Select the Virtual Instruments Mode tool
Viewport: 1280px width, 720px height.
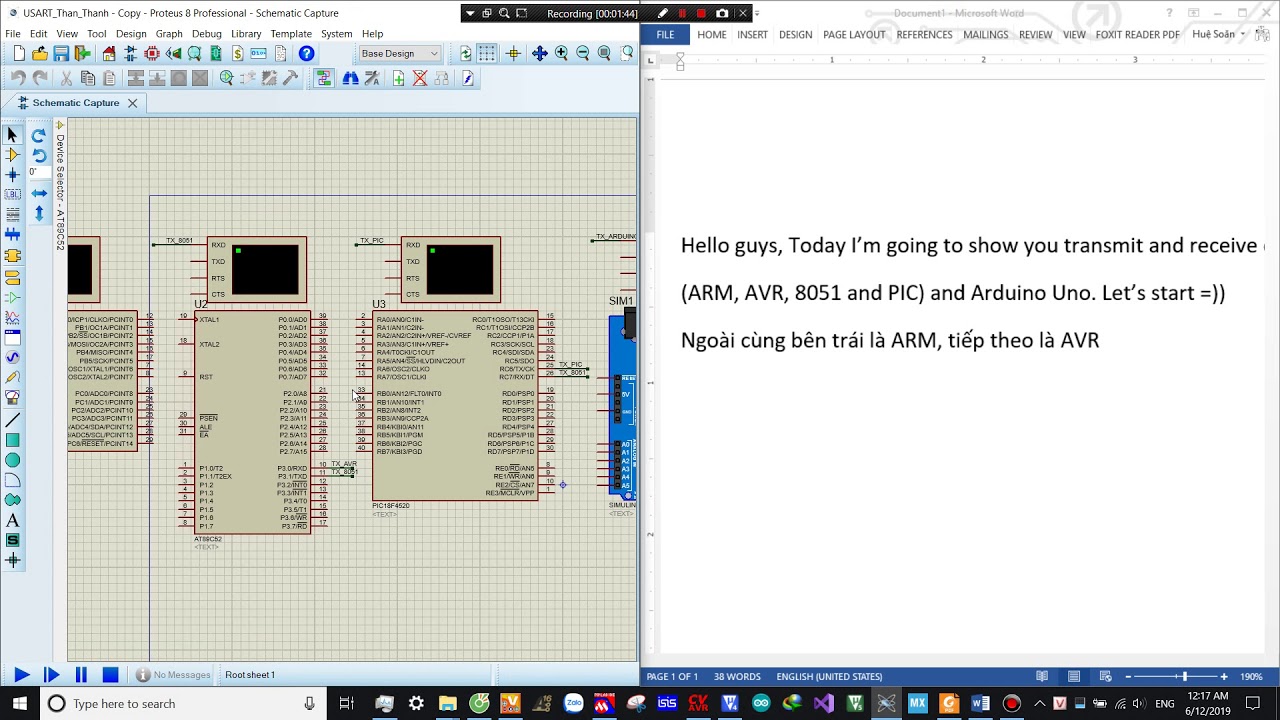[x=12, y=397]
